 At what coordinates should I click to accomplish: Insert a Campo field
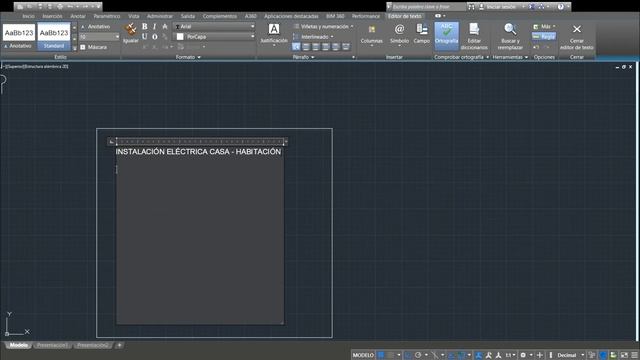coord(422,34)
